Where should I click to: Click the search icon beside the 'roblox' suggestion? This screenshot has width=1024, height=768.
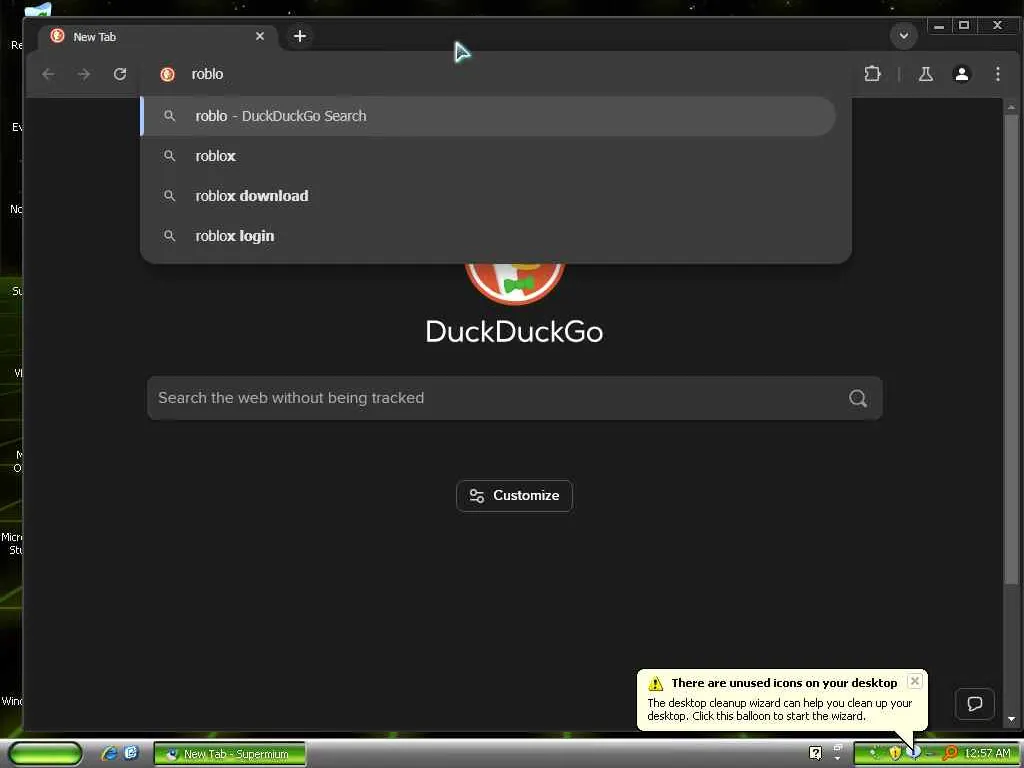tap(169, 156)
